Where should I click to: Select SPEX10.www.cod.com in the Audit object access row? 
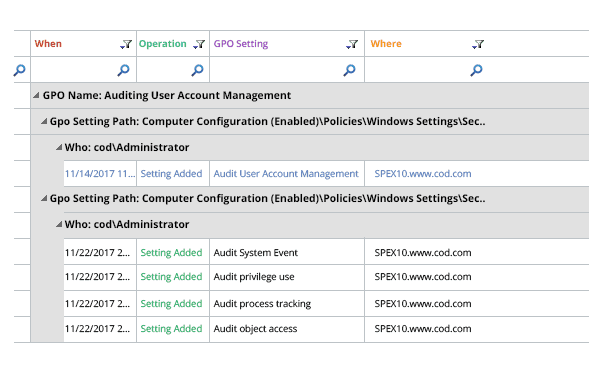pos(423,329)
